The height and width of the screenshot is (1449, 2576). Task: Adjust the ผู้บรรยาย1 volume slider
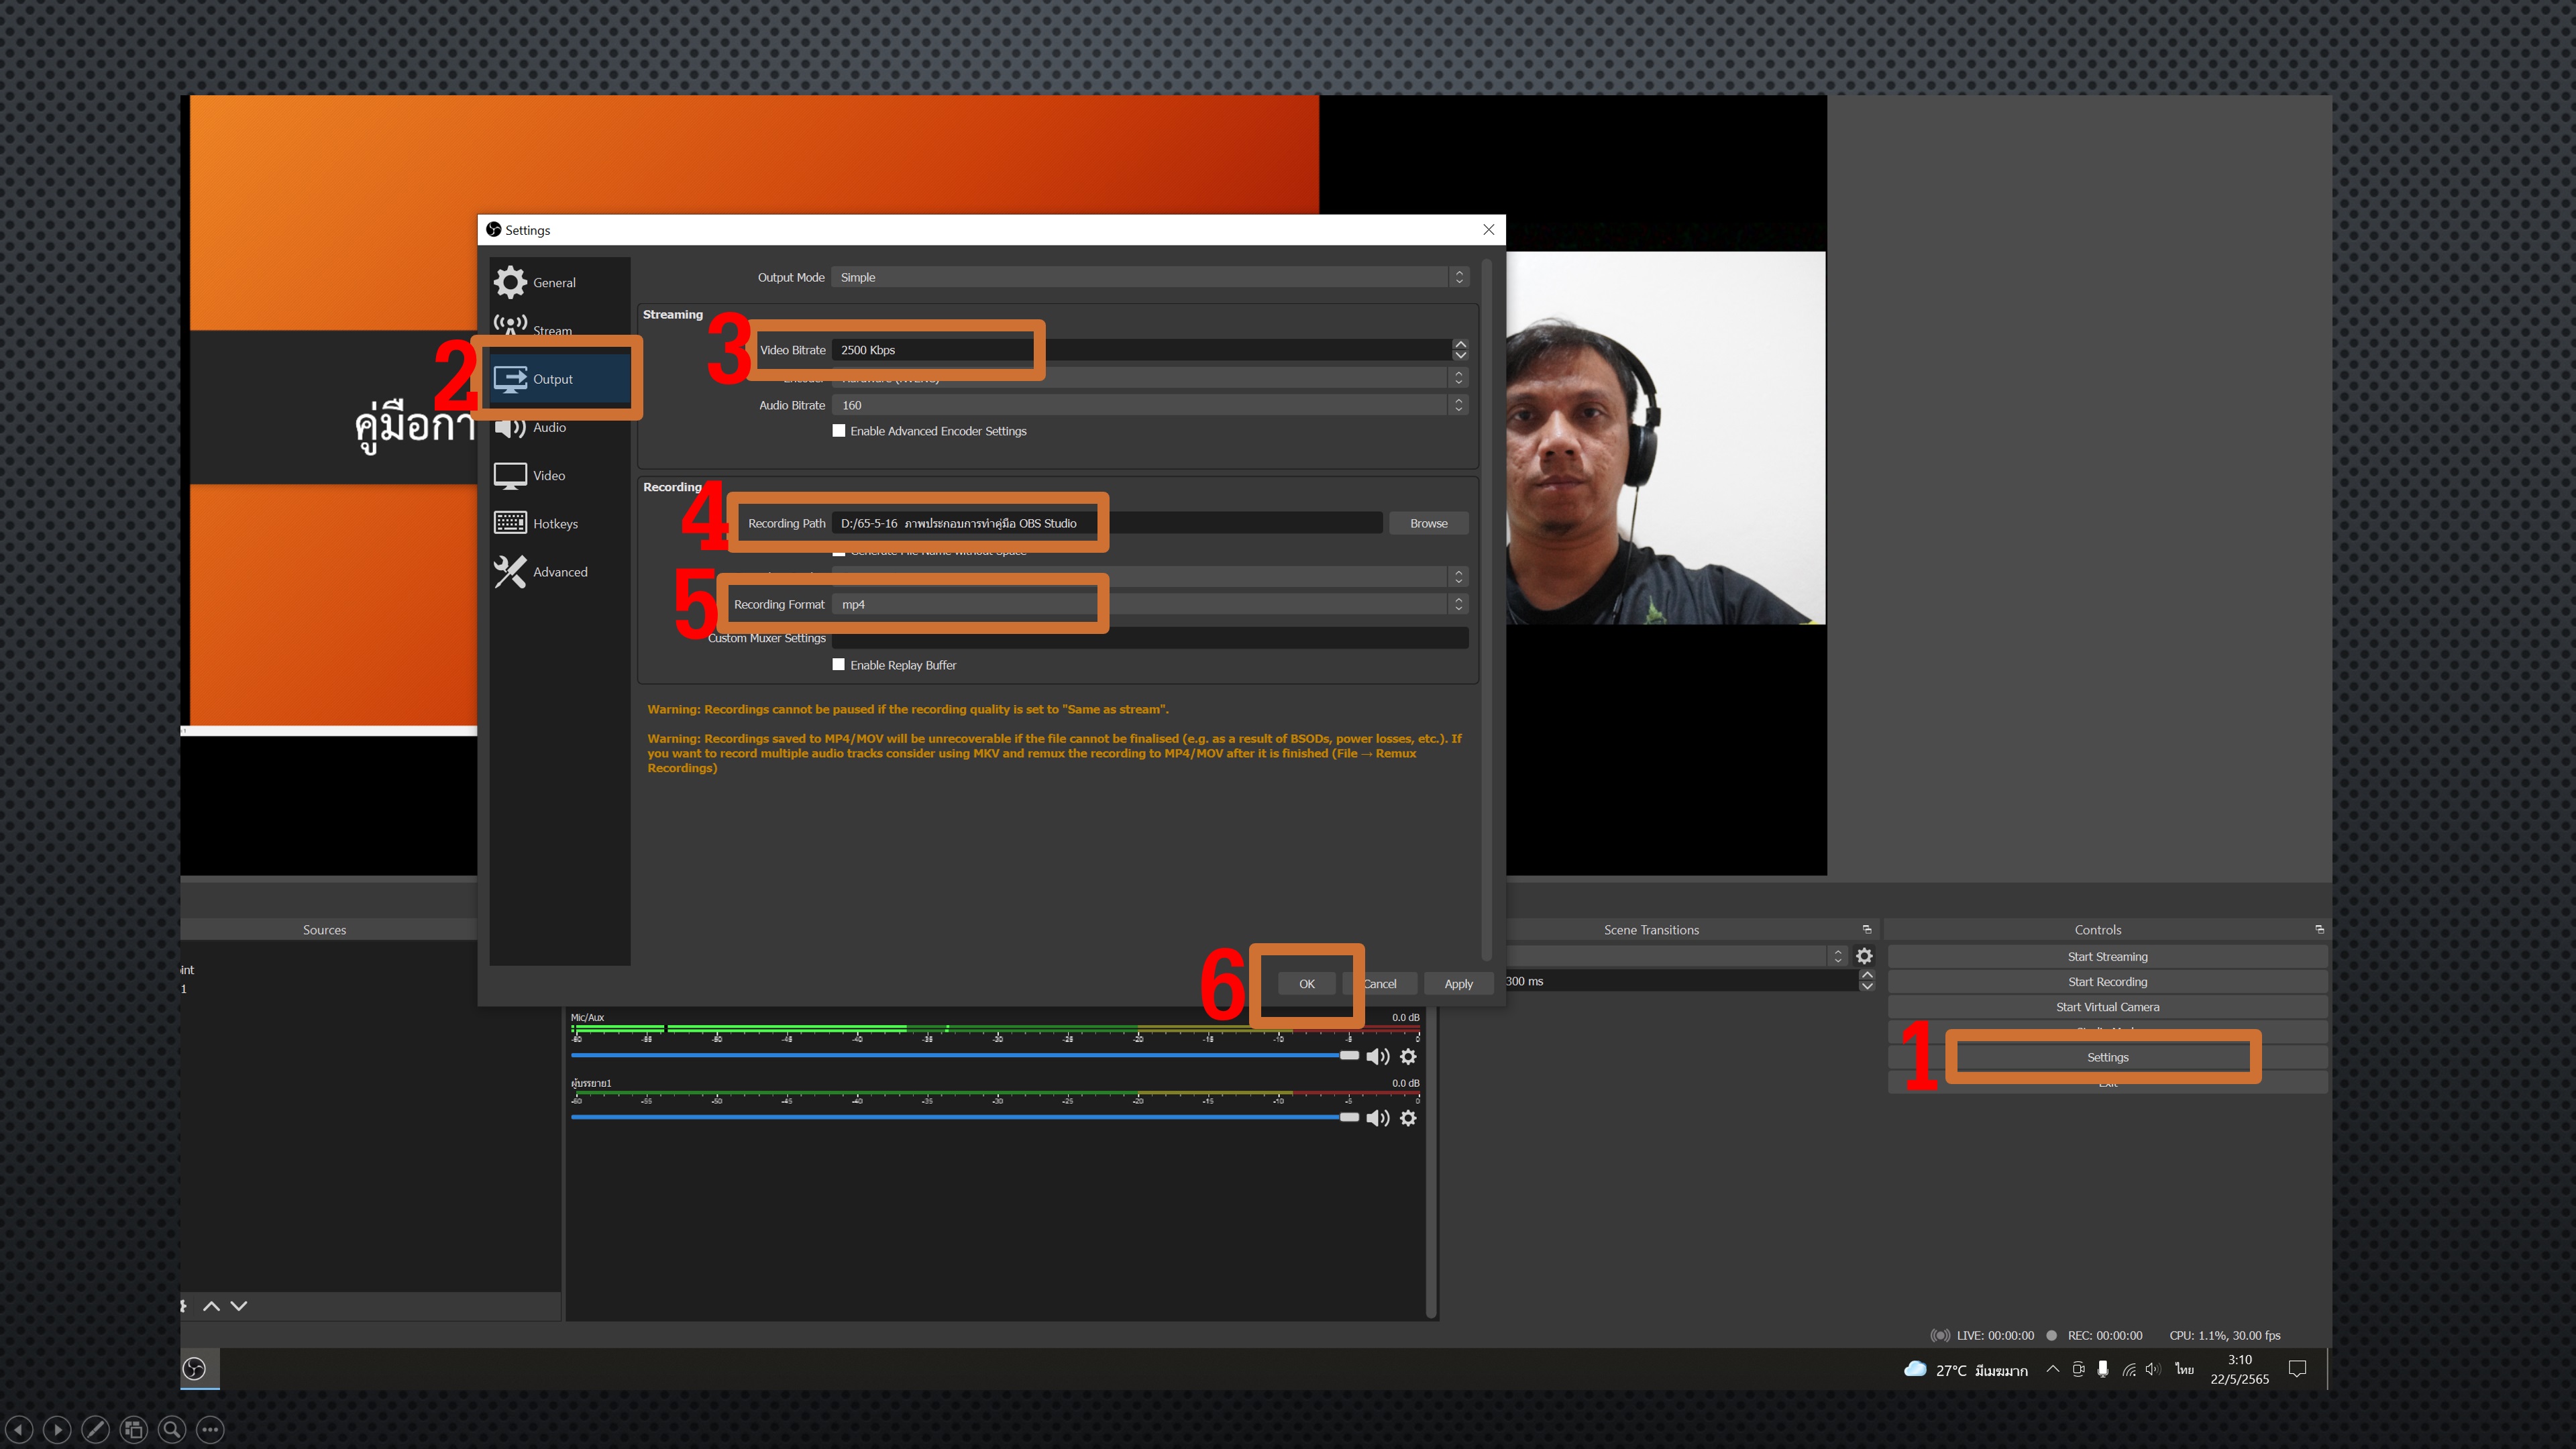click(965, 1117)
